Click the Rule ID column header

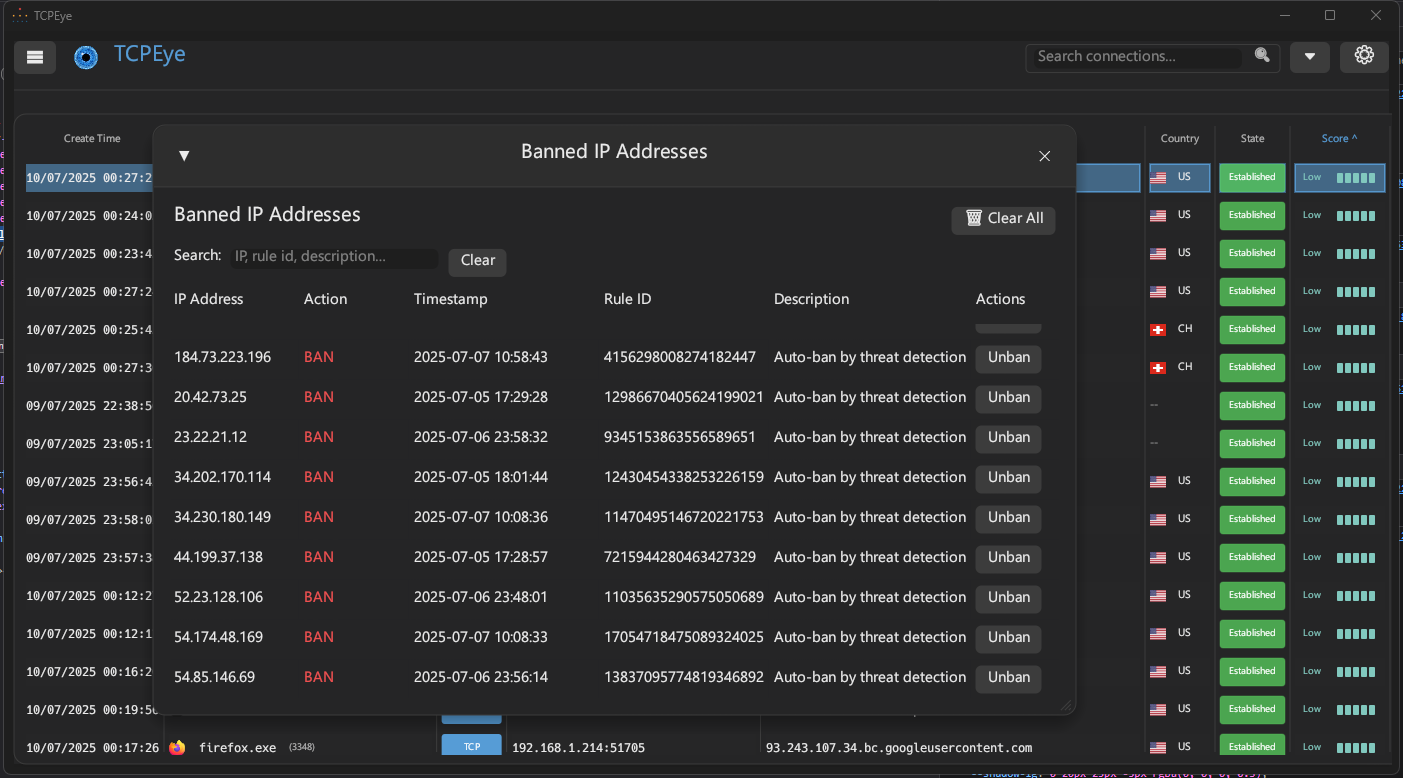[627, 299]
